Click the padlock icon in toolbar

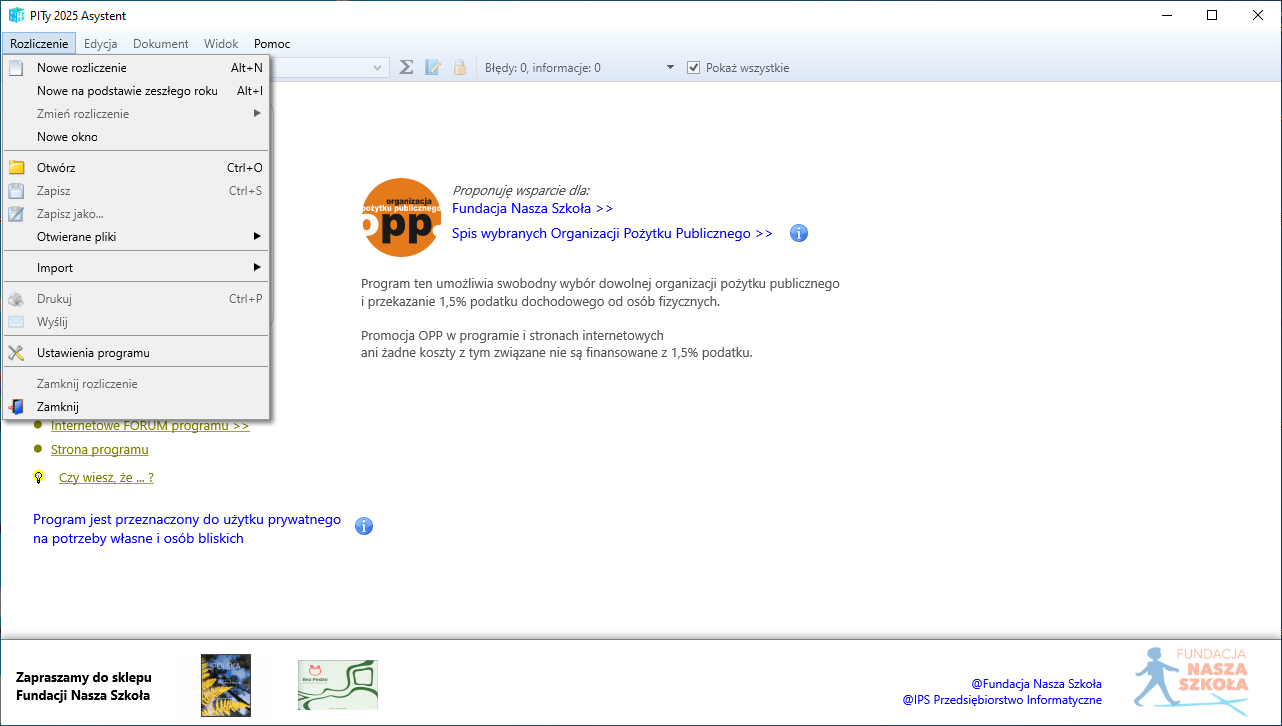point(460,67)
